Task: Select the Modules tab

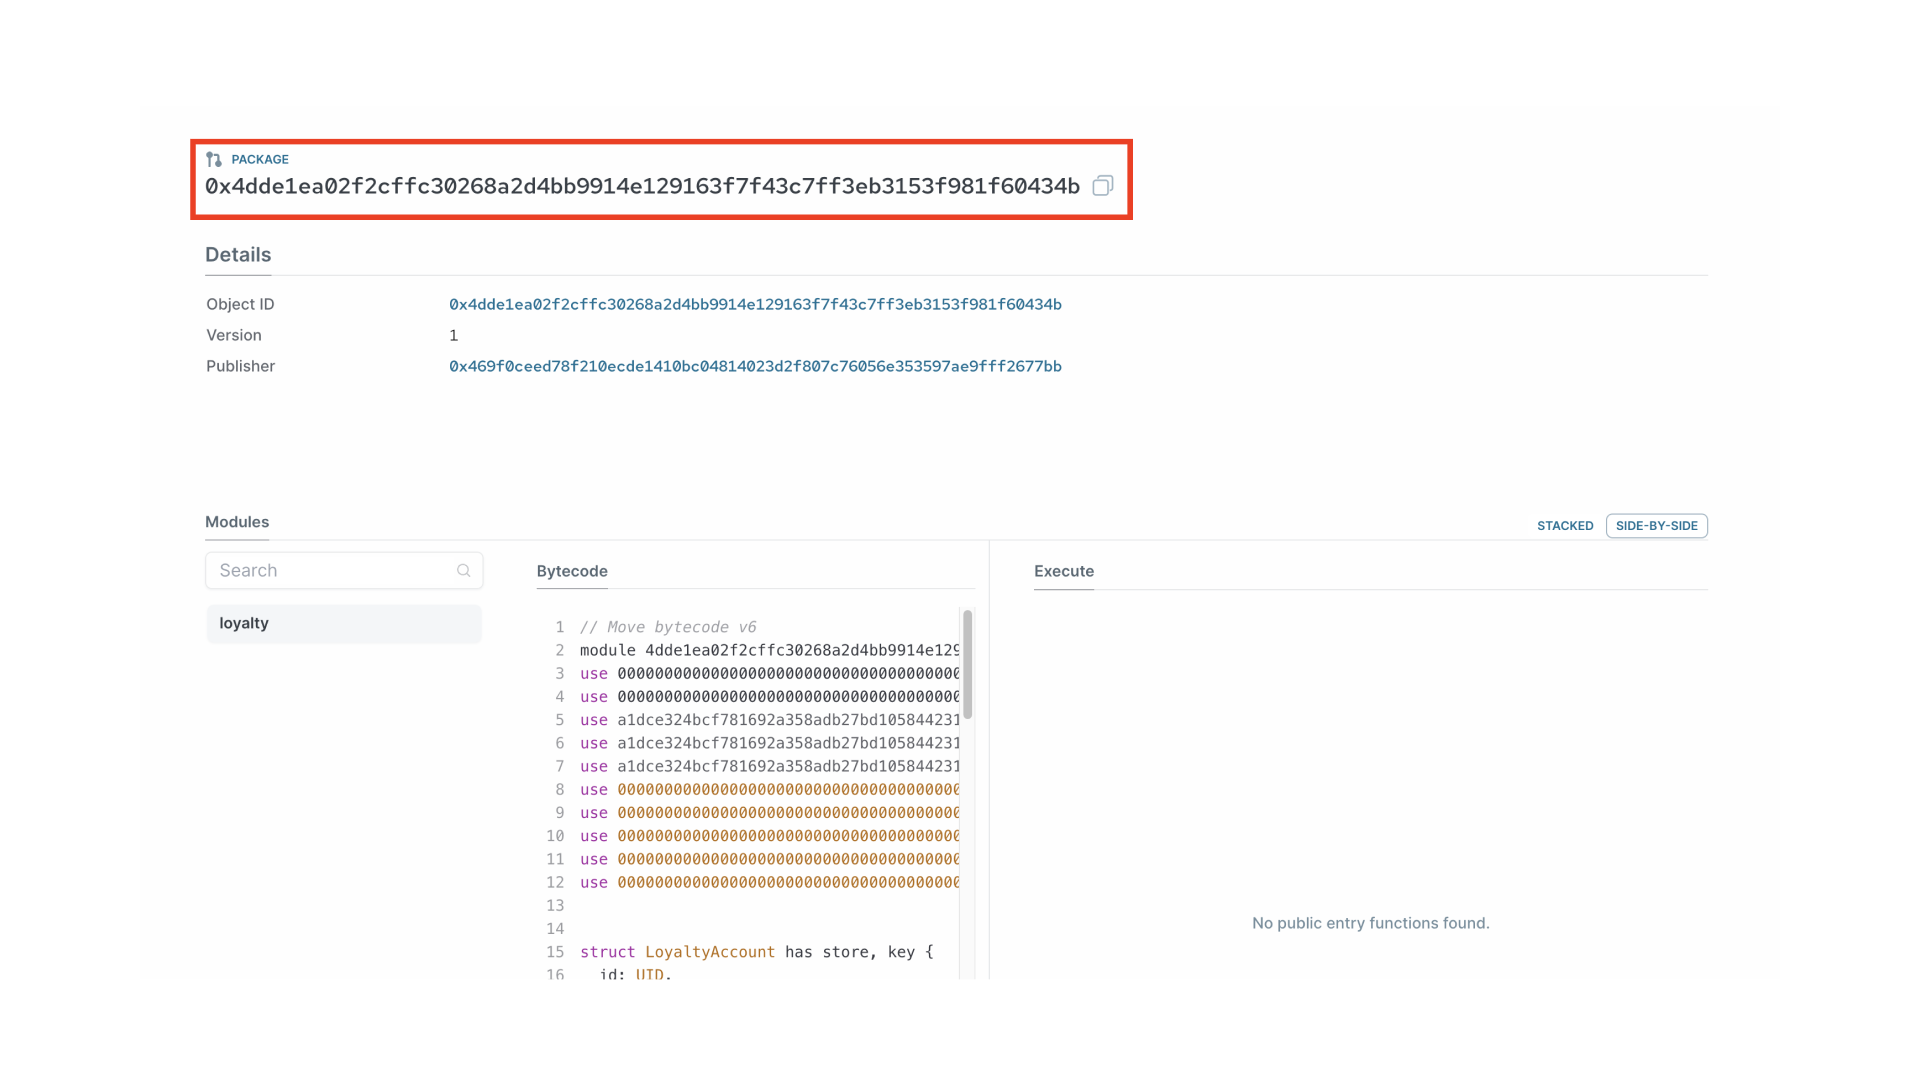Action: [237, 522]
